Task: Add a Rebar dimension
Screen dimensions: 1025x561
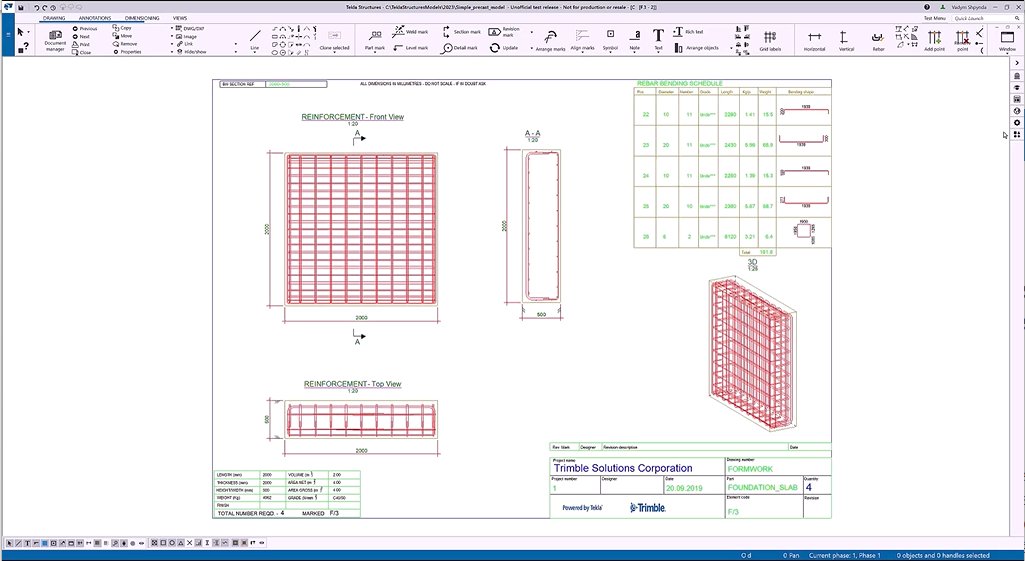Action: (878, 40)
